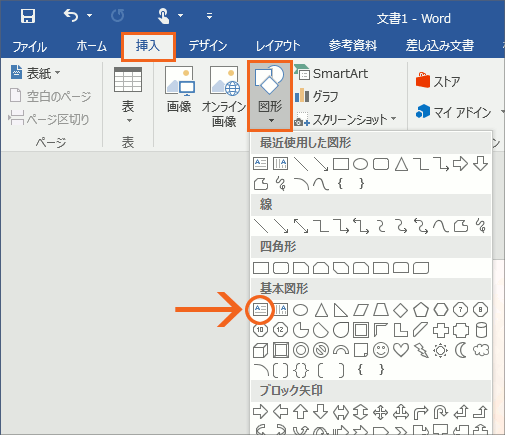Click the Save icon in the quick access toolbar
Screen dimensions: 505x435
pos(28,16)
